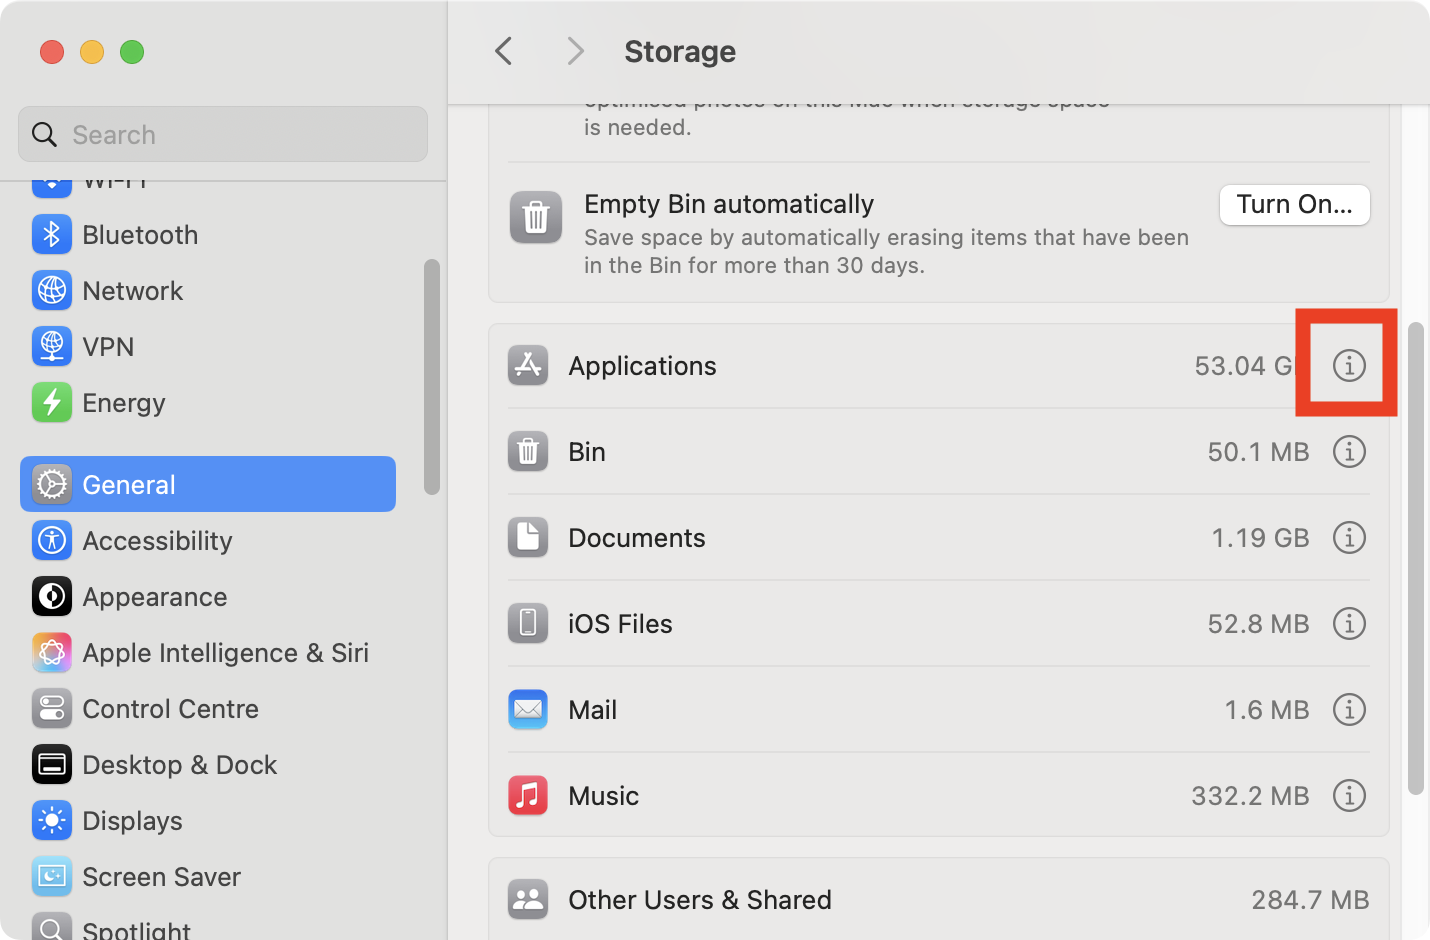
Task: Open info for Documents storage
Action: 1349,537
